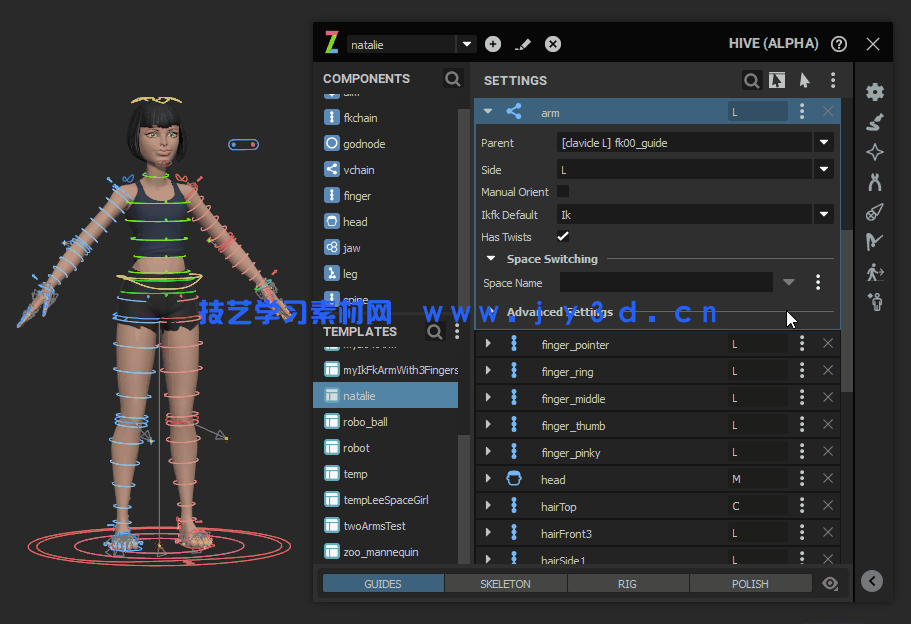This screenshot has height=624, width=911.
Task: Toggle the eye visibility icon at bottom
Action: click(830, 583)
